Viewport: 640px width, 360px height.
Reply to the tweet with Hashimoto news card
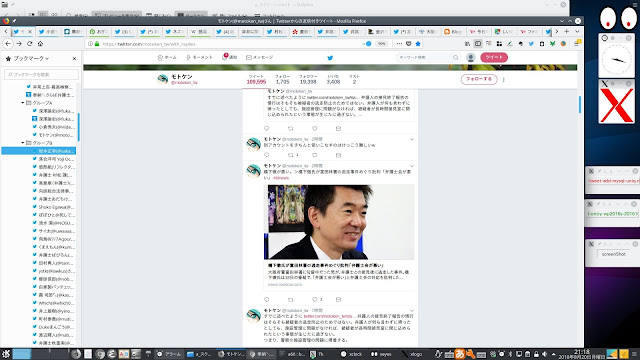[267, 300]
